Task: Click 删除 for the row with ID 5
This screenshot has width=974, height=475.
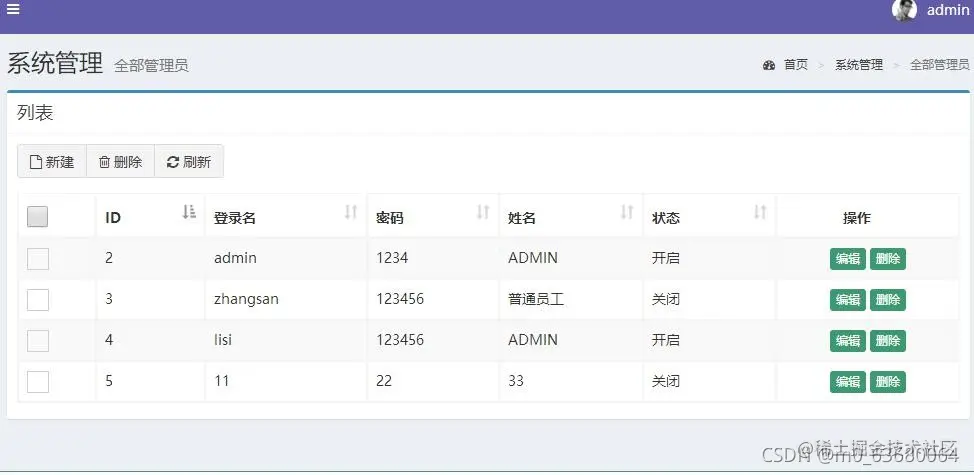Action: click(x=888, y=382)
